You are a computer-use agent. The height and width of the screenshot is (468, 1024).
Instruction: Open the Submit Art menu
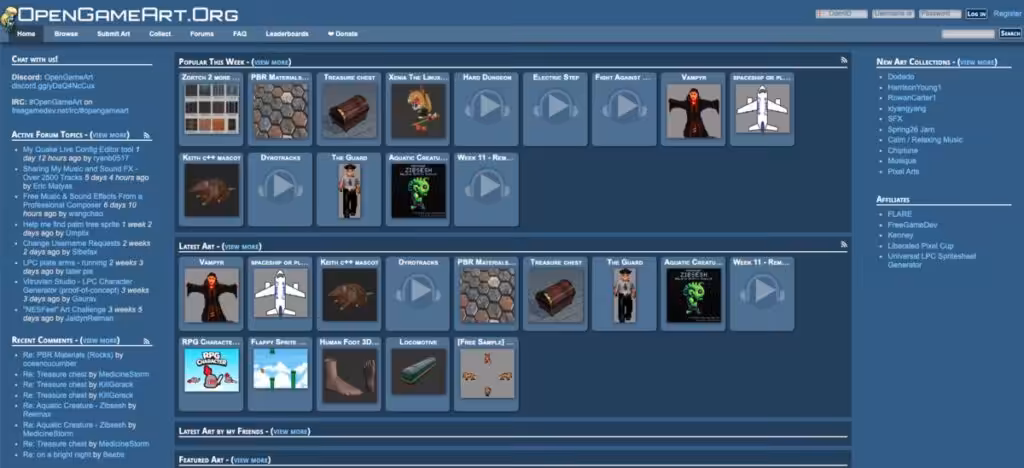[114, 34]
